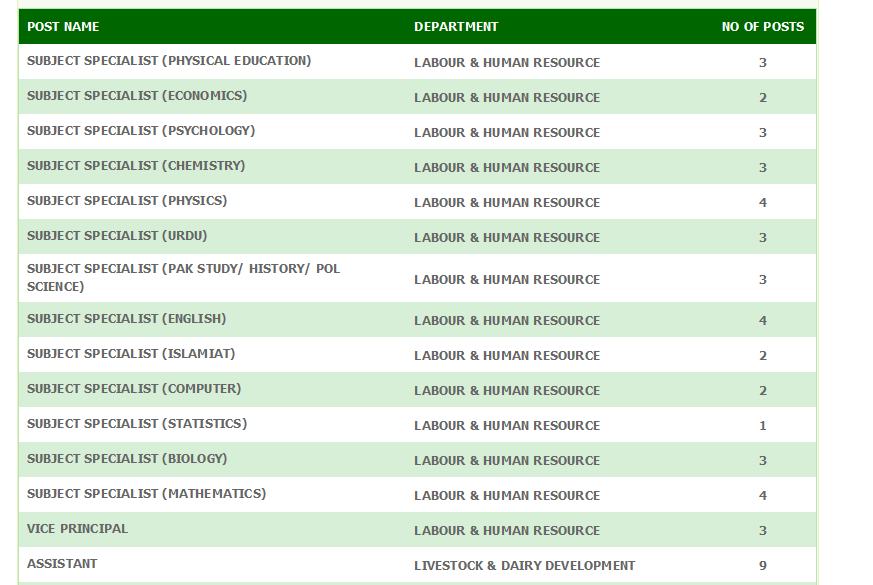Select Subject Specialist (Psychology) post
The height and width of the screenshot is (585, 873).
pyautogui.click(x=141, y=131)
